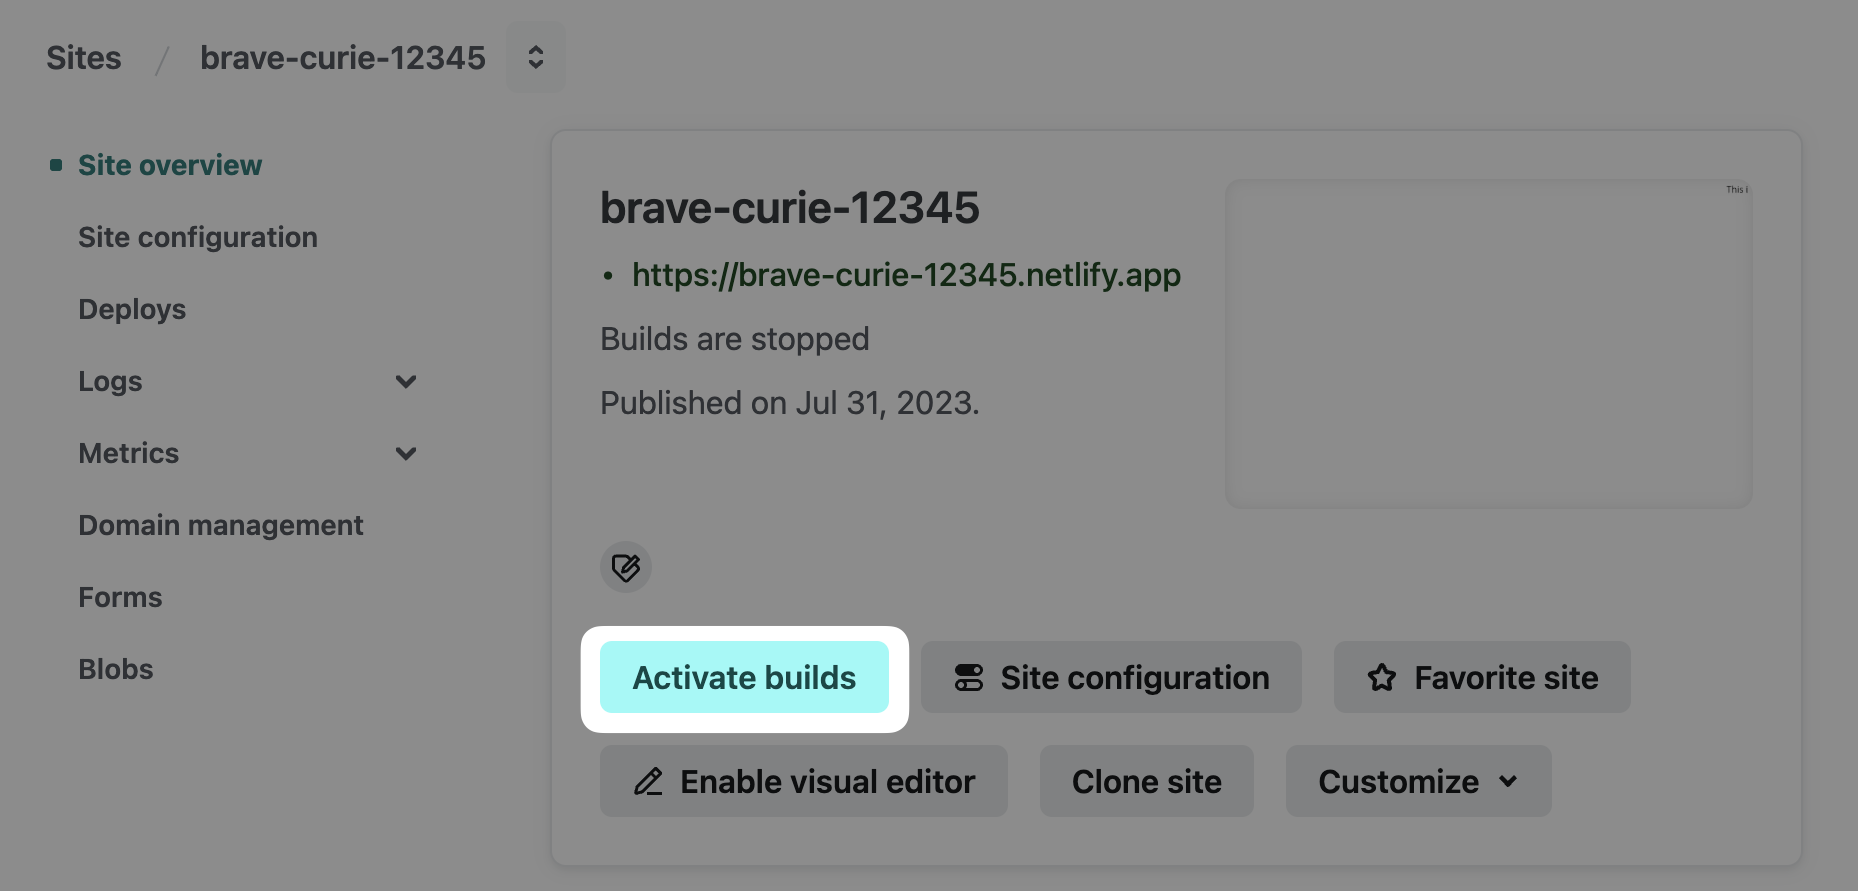Select Site overview in the sidebar
The height and width of the screenshot is (891, 1858).
click(170, 166)
